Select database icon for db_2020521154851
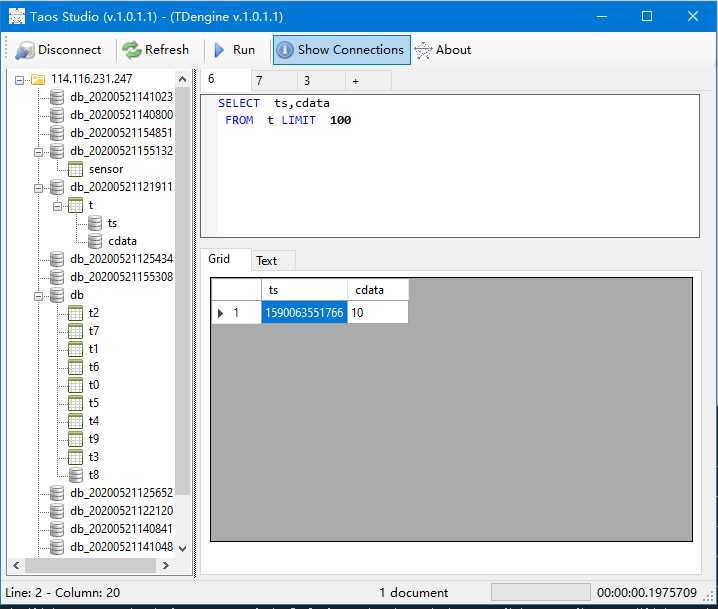The height and width of the screenshot is (609, 718). pyautogui.click(x=57, y=133)
